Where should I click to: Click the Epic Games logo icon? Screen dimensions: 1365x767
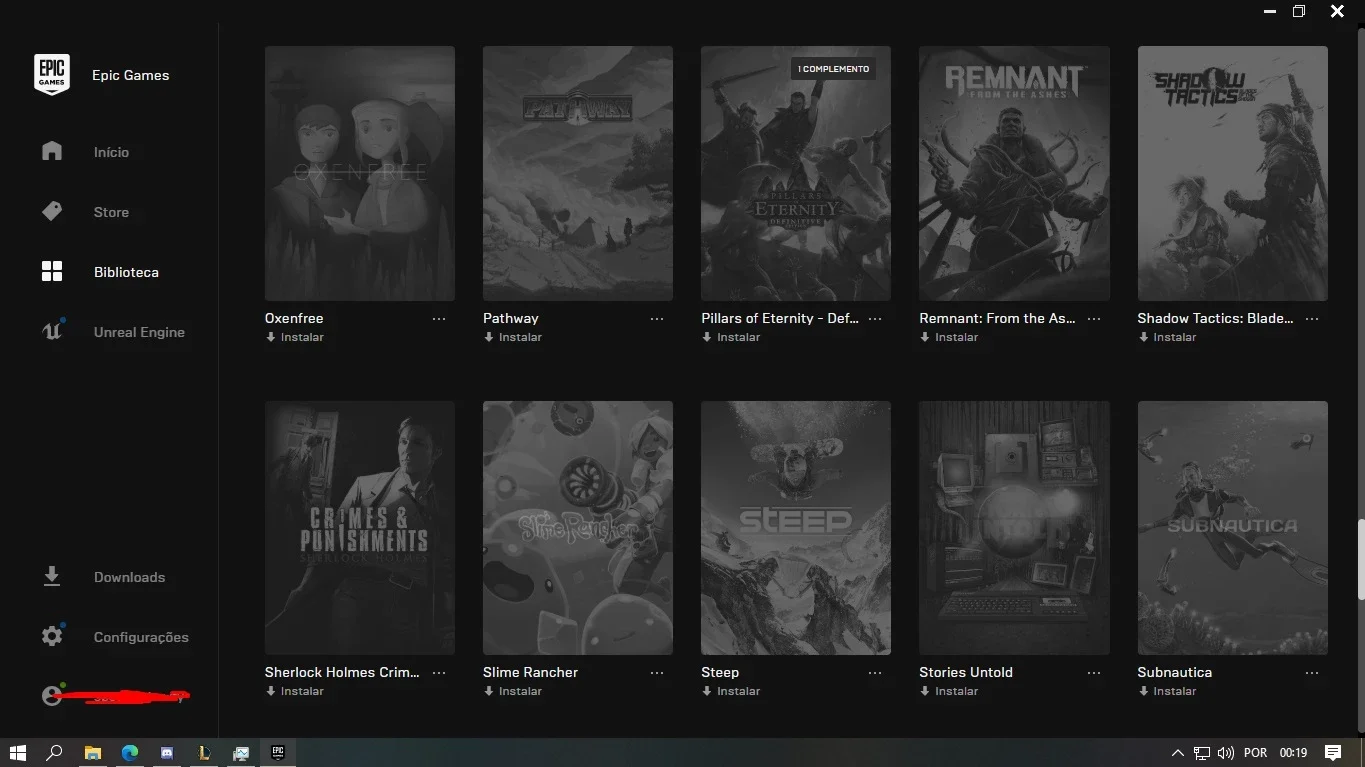coord(52,74)
